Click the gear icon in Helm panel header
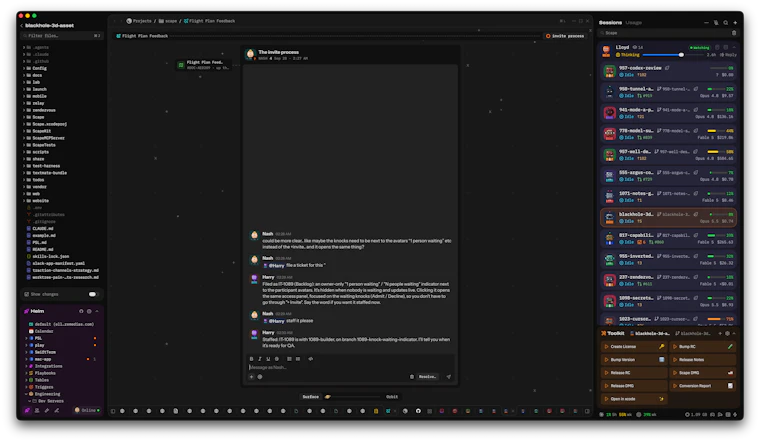 89,311
